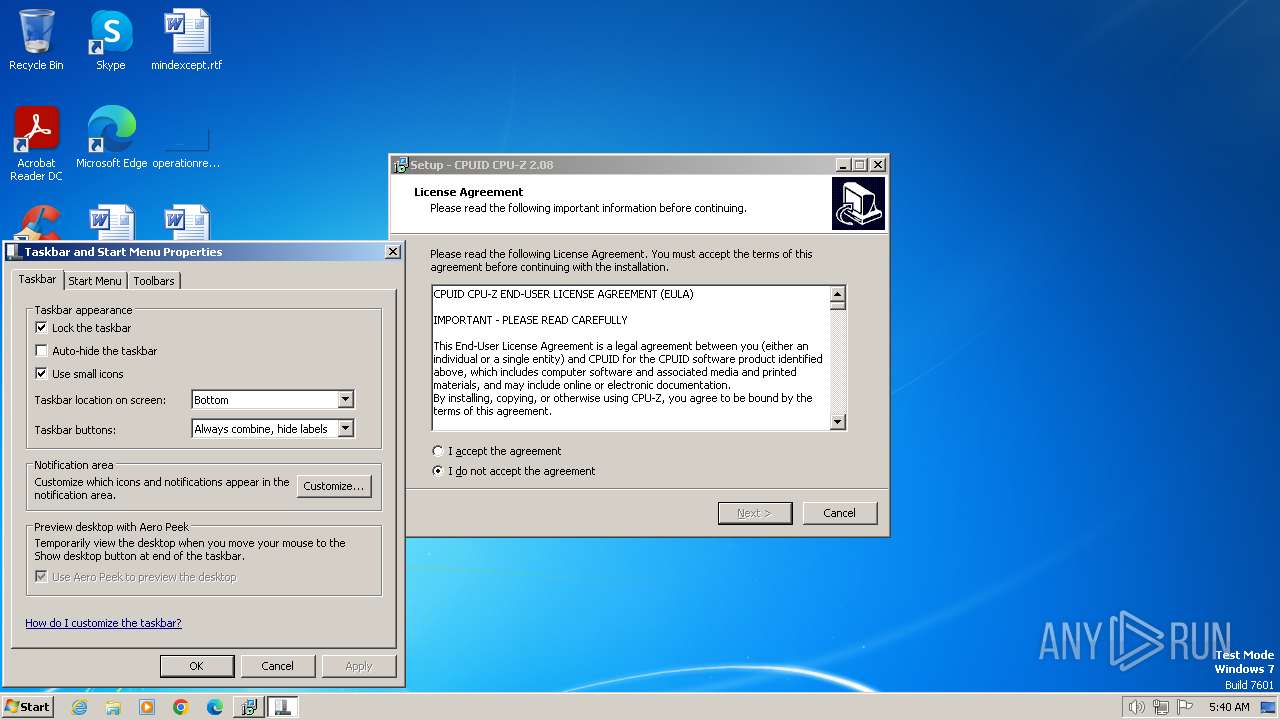Screen dimensions: 1280x720
Task: Switch to Taskbar Properties taskbar button
Action: point(282,707)
